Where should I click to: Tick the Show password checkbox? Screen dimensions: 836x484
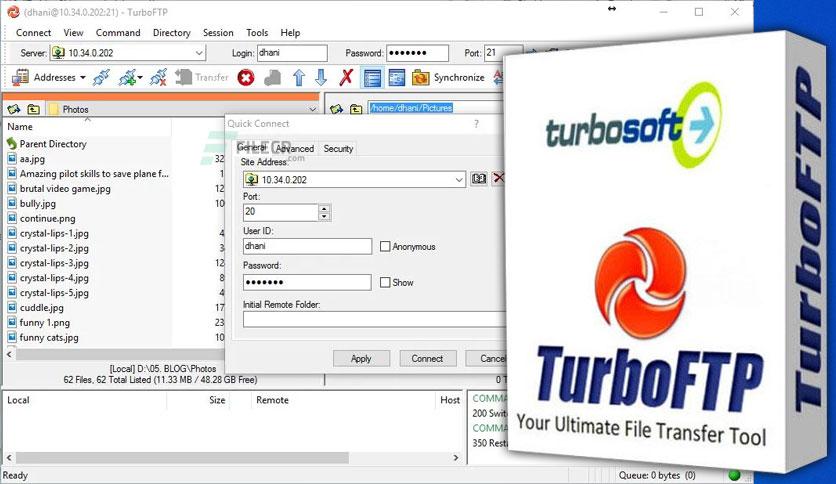coord(385,282)
